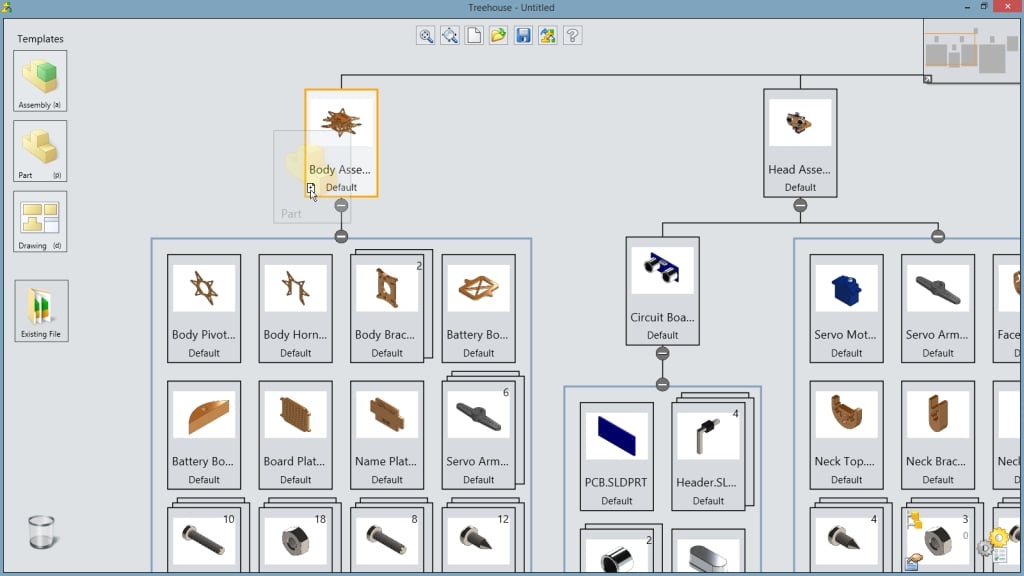Select the PCB.SLDPRT part card
This screenshot has height=576, width=1024.
coord(616,456)
